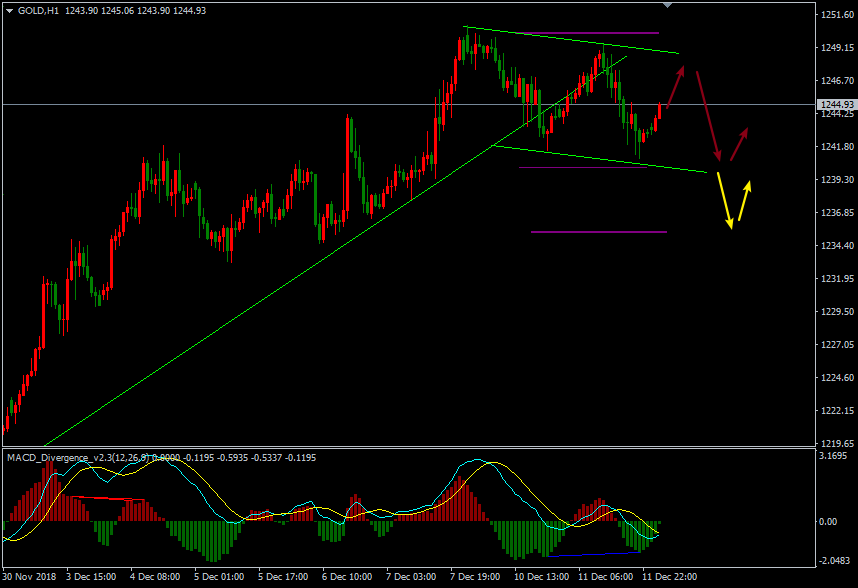Select the lower purple horizontal line
Viewport: 858px width, 588px height.
(x=598, y=232)
